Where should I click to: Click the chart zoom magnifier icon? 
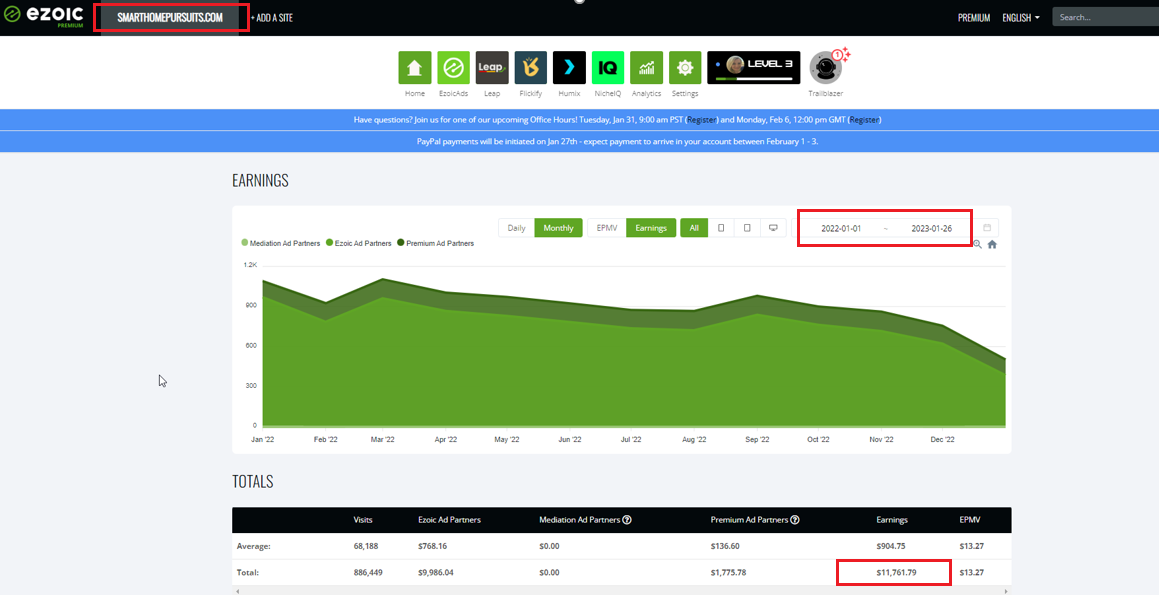pyautogui.click(x=977, y=245)
